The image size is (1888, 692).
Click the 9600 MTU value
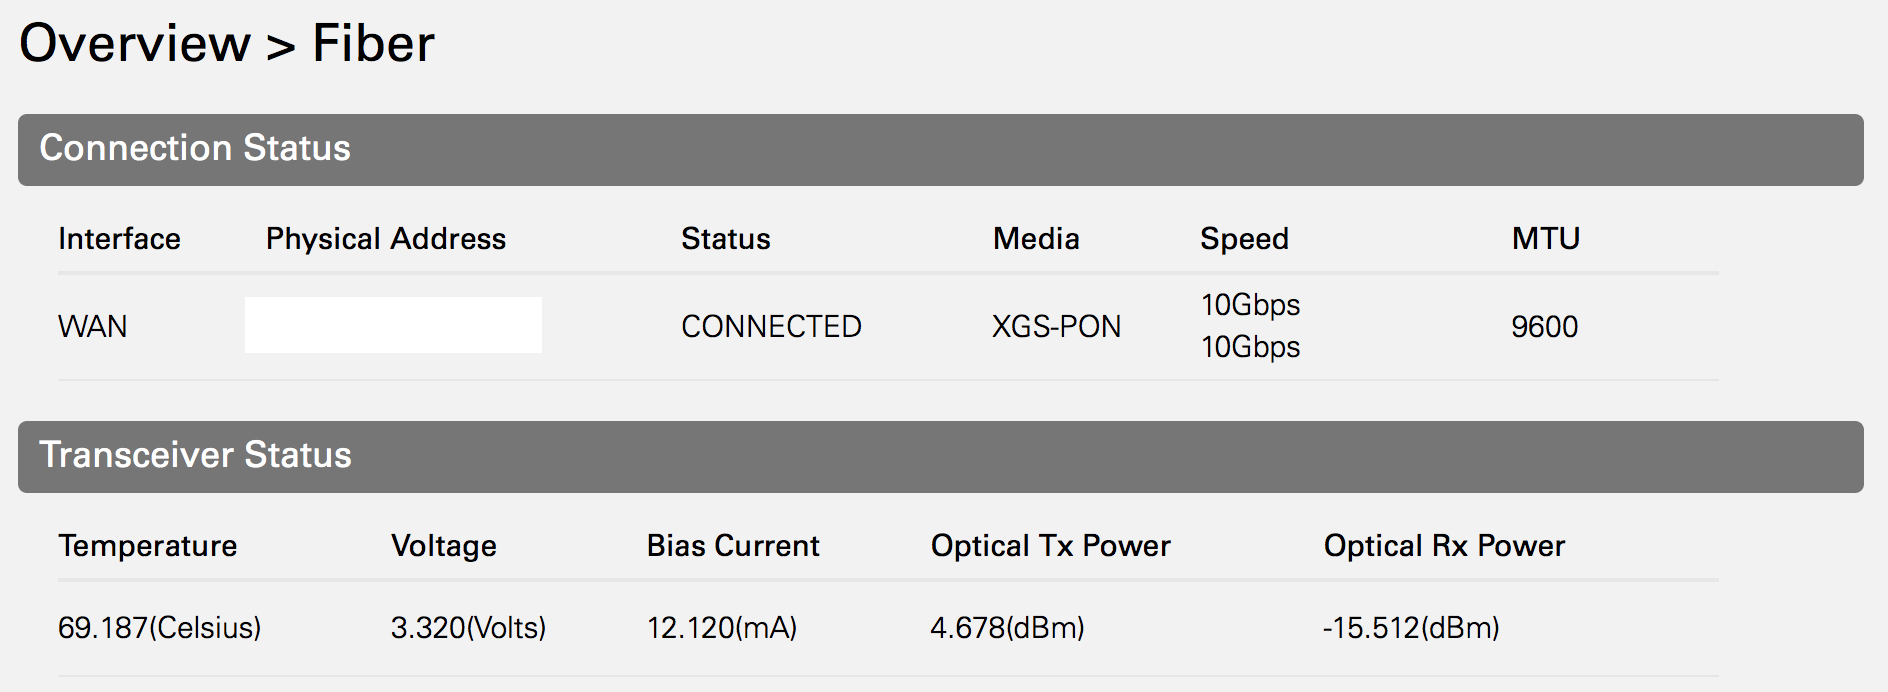[x=1544, y=327]
